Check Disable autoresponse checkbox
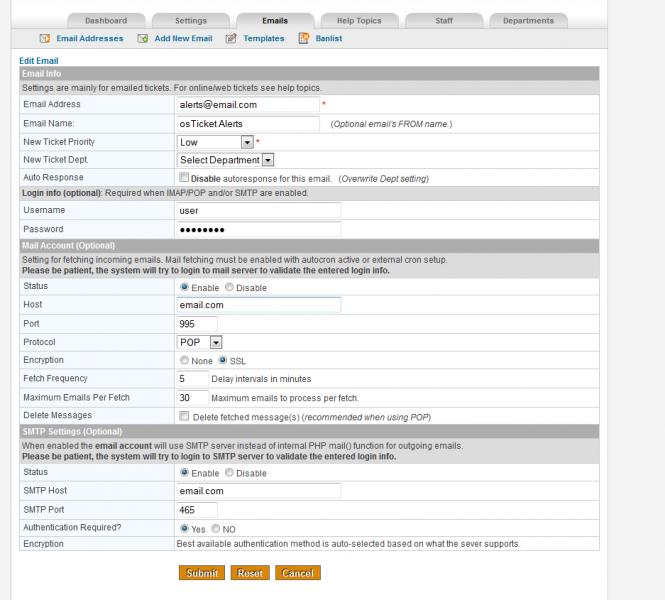 pyautogui.click(x=184, y=178)
